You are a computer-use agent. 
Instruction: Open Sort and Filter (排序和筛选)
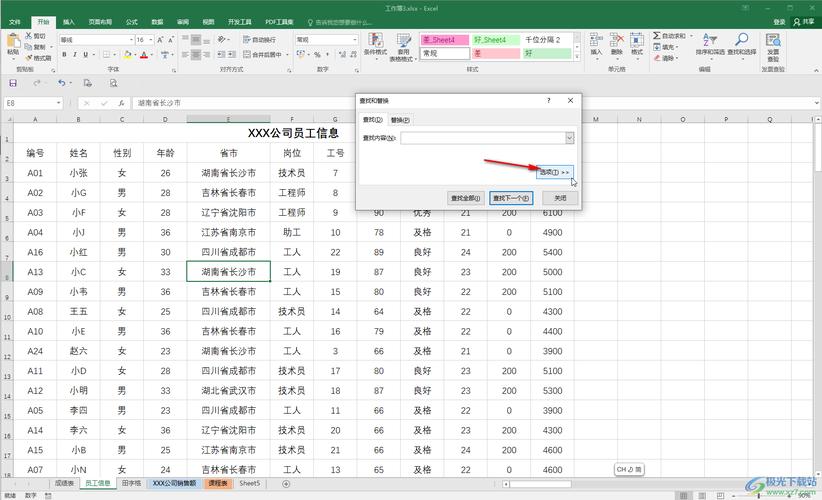pos(710,44)
